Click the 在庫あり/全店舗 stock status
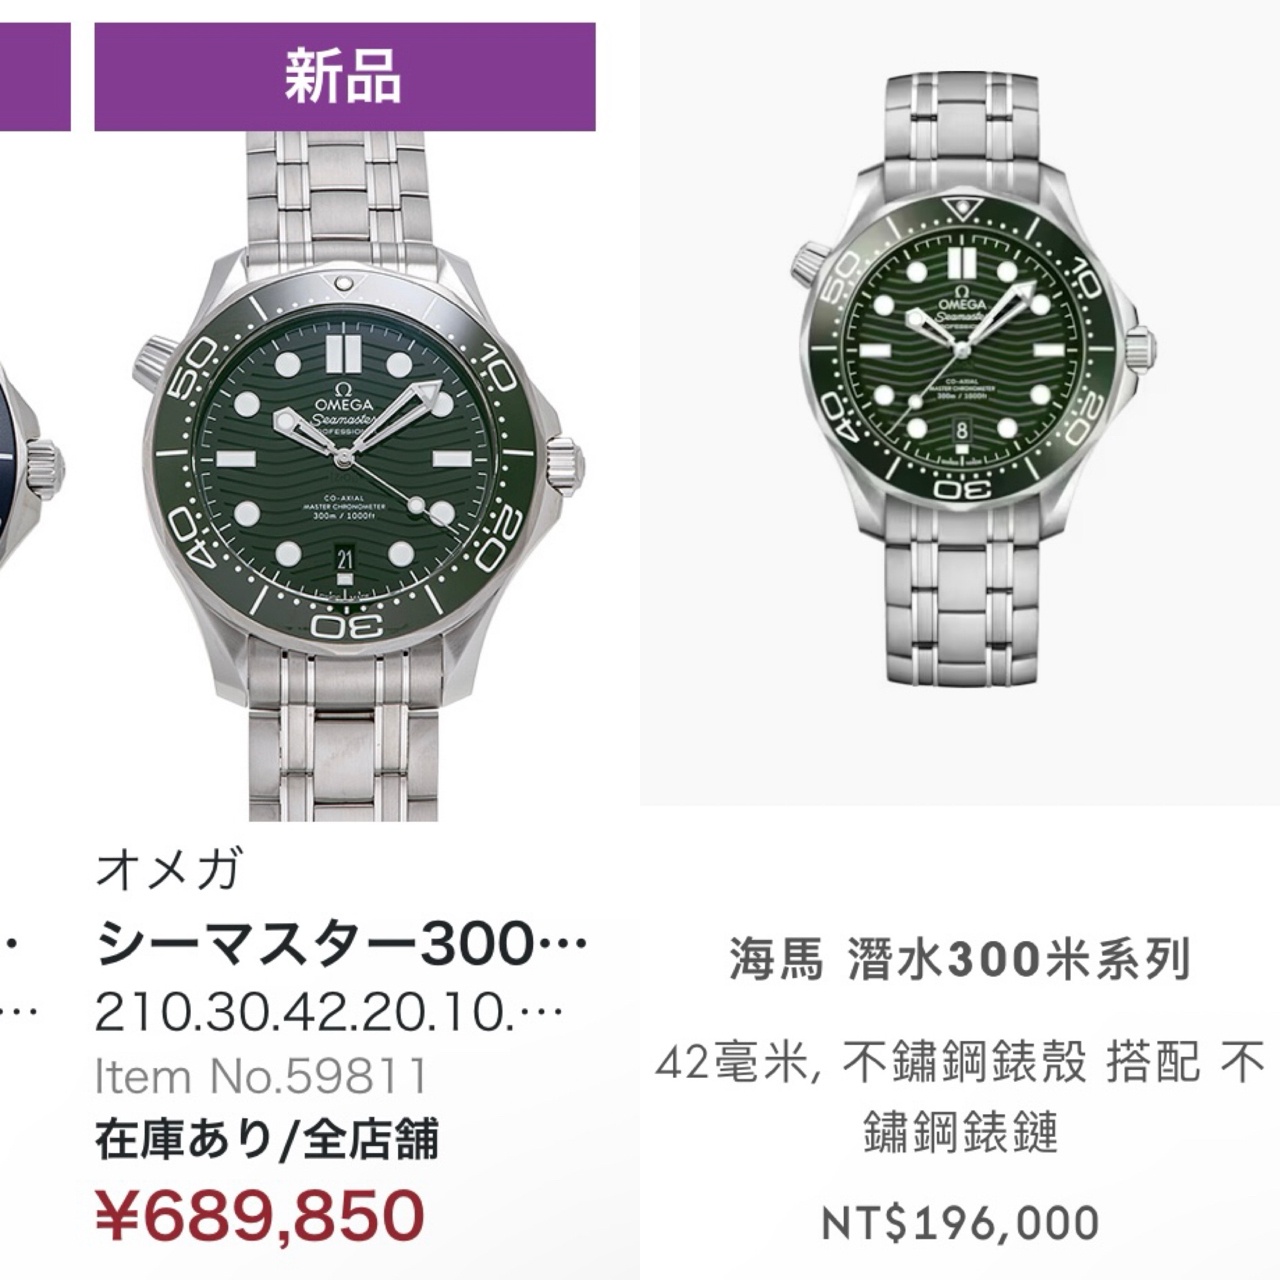The height and width of the screenshot is (1280, 1280). coord(267,1139)
